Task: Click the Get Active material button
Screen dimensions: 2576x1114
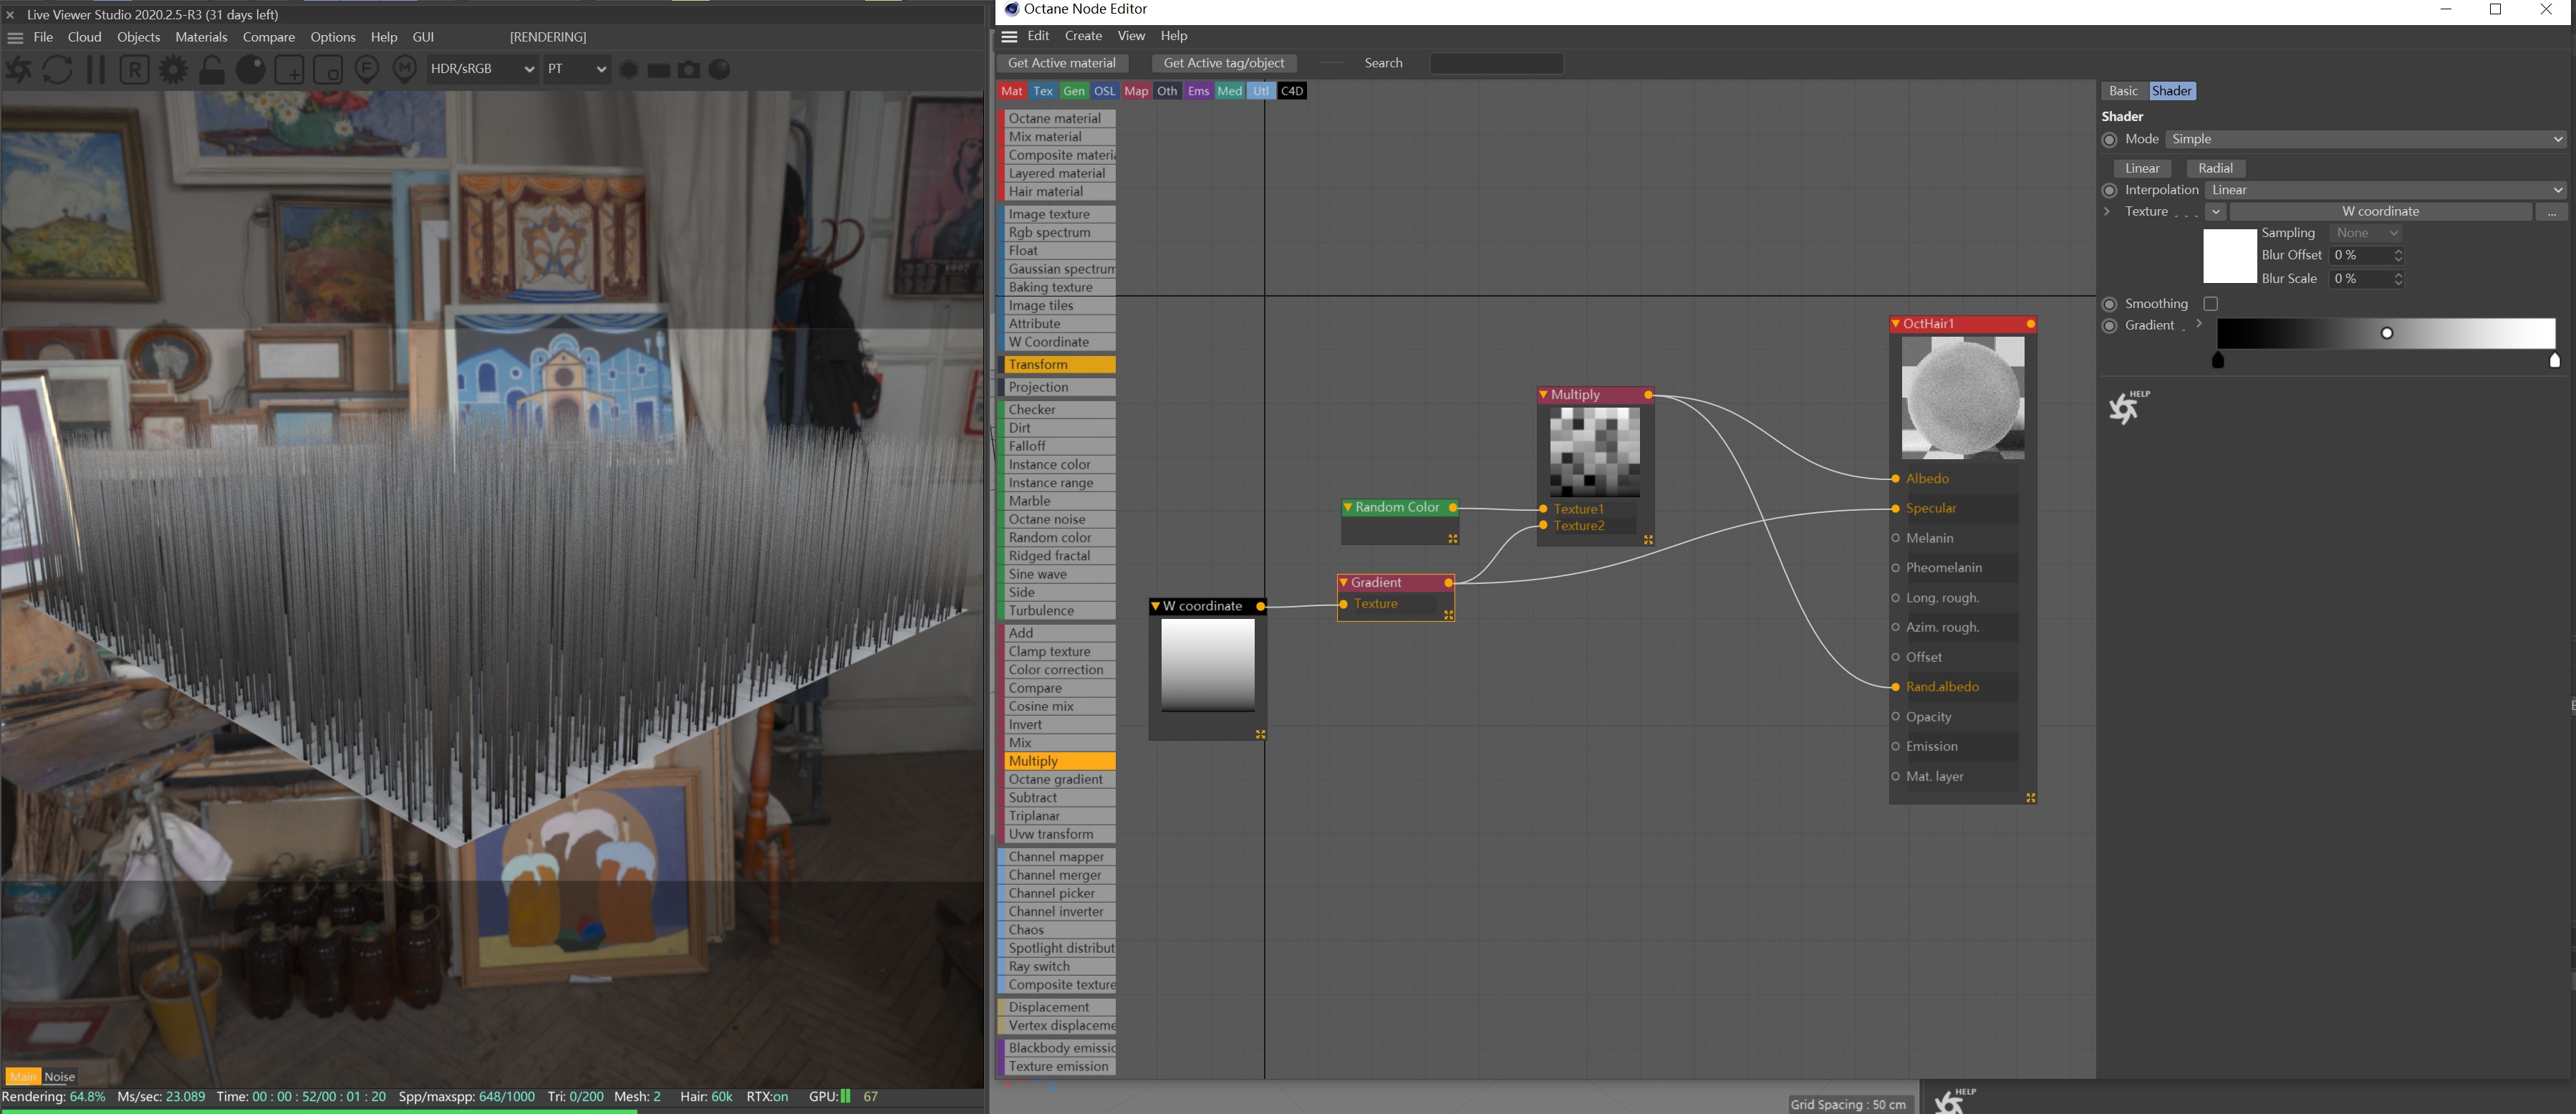Action: [x=1061, y=63]
